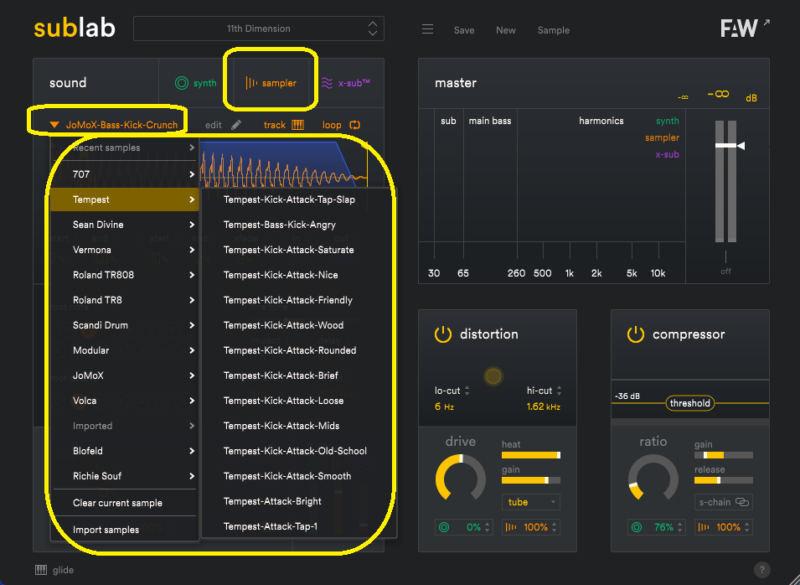Click the s-chain link icon
800x585 pixels.
click(x=741, y=502)
